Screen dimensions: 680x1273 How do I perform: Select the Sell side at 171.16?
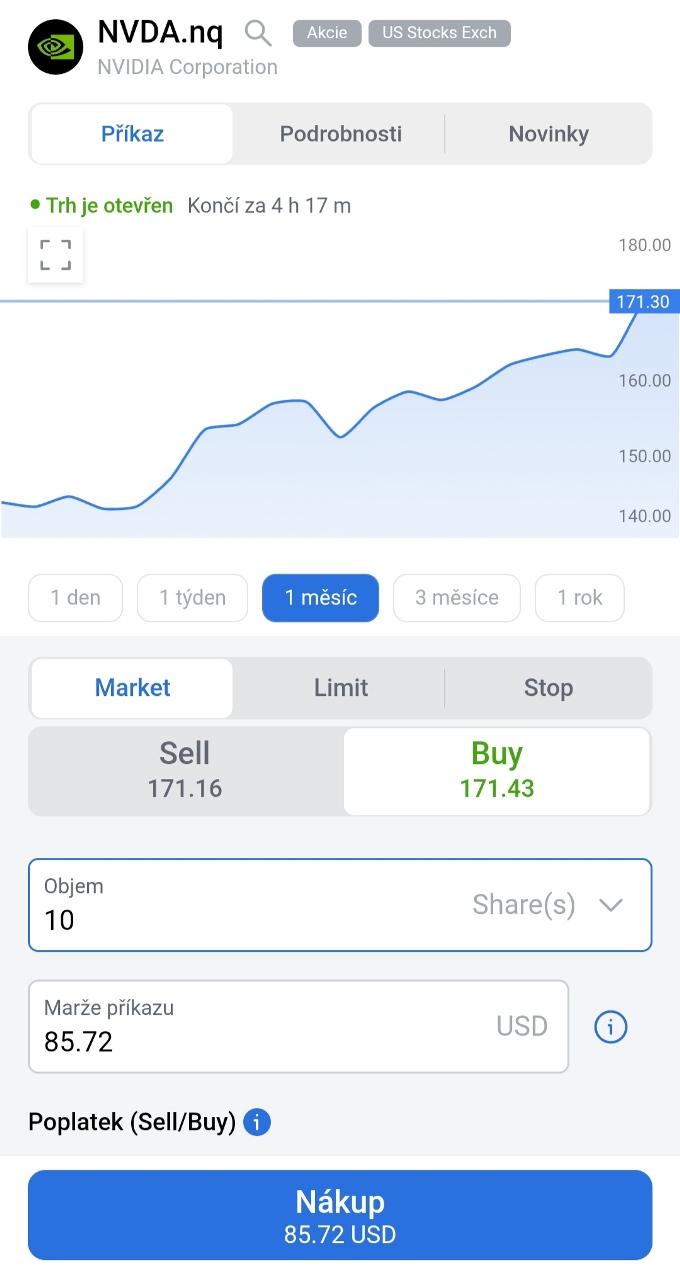(x=185, y=770)
